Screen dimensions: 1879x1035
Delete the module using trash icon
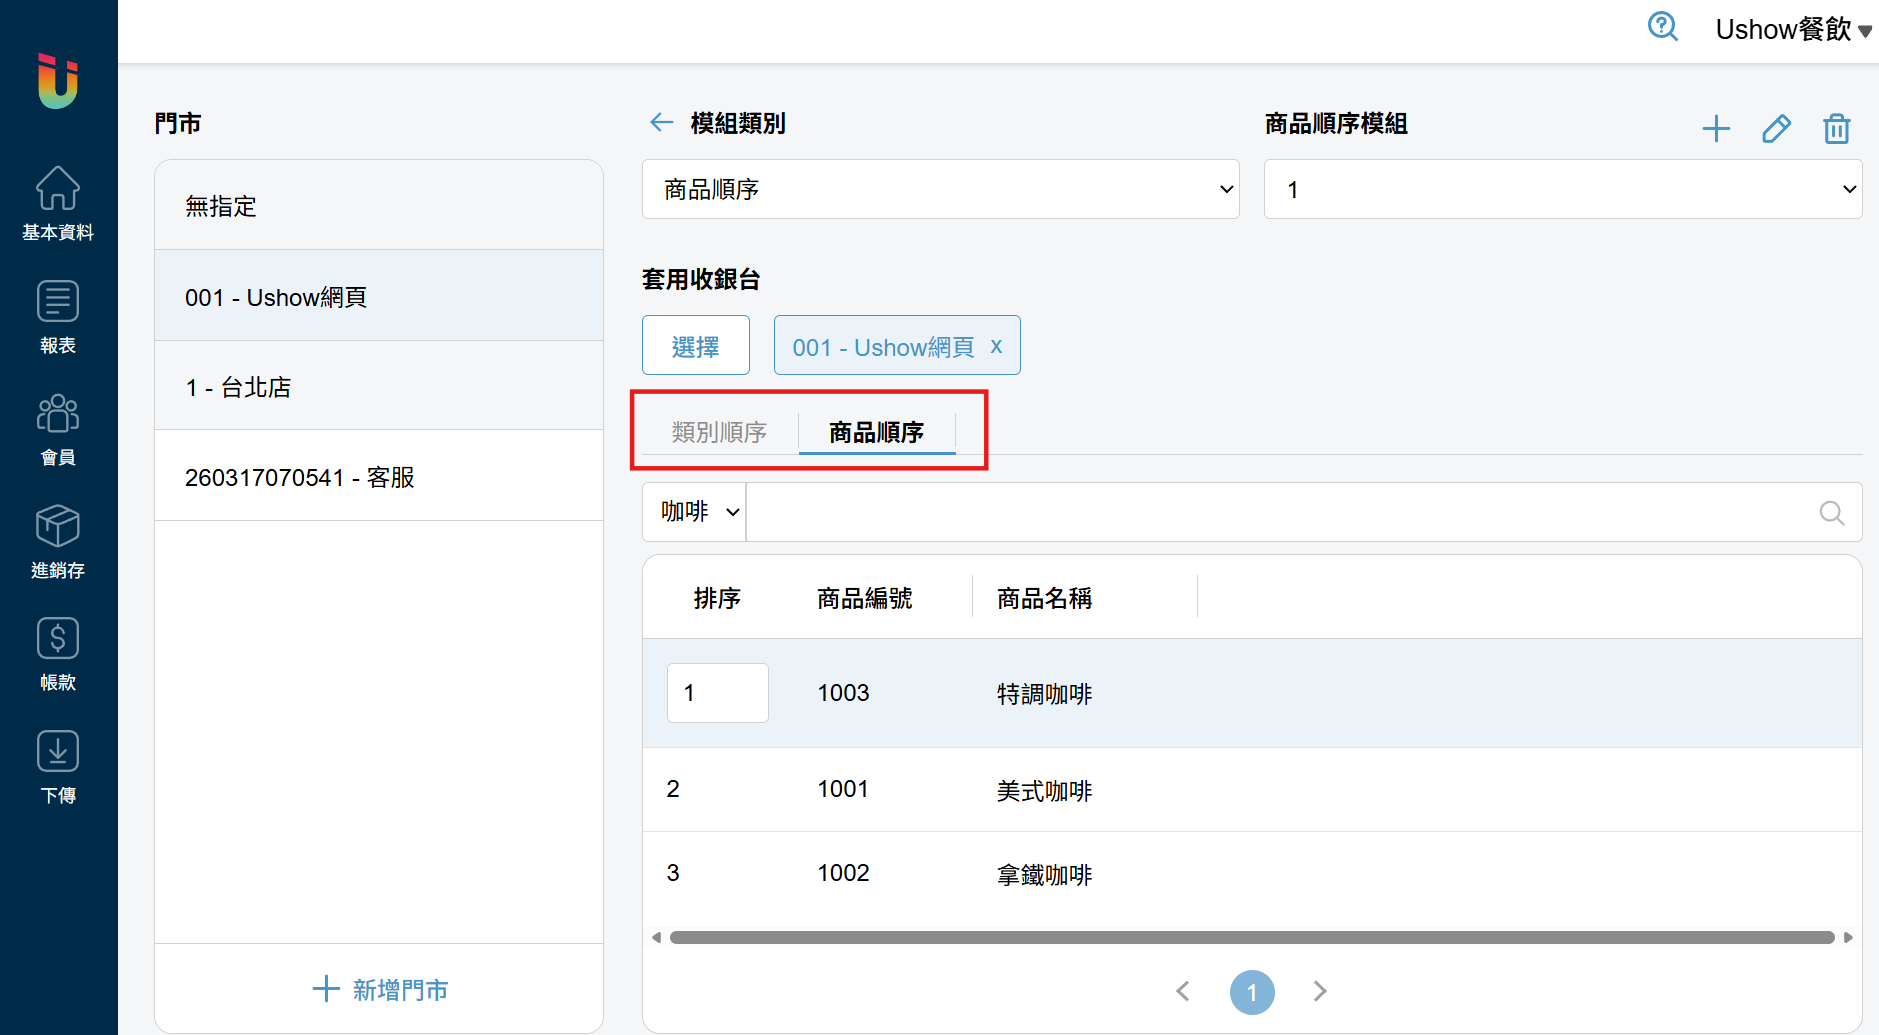[1837, 128]
